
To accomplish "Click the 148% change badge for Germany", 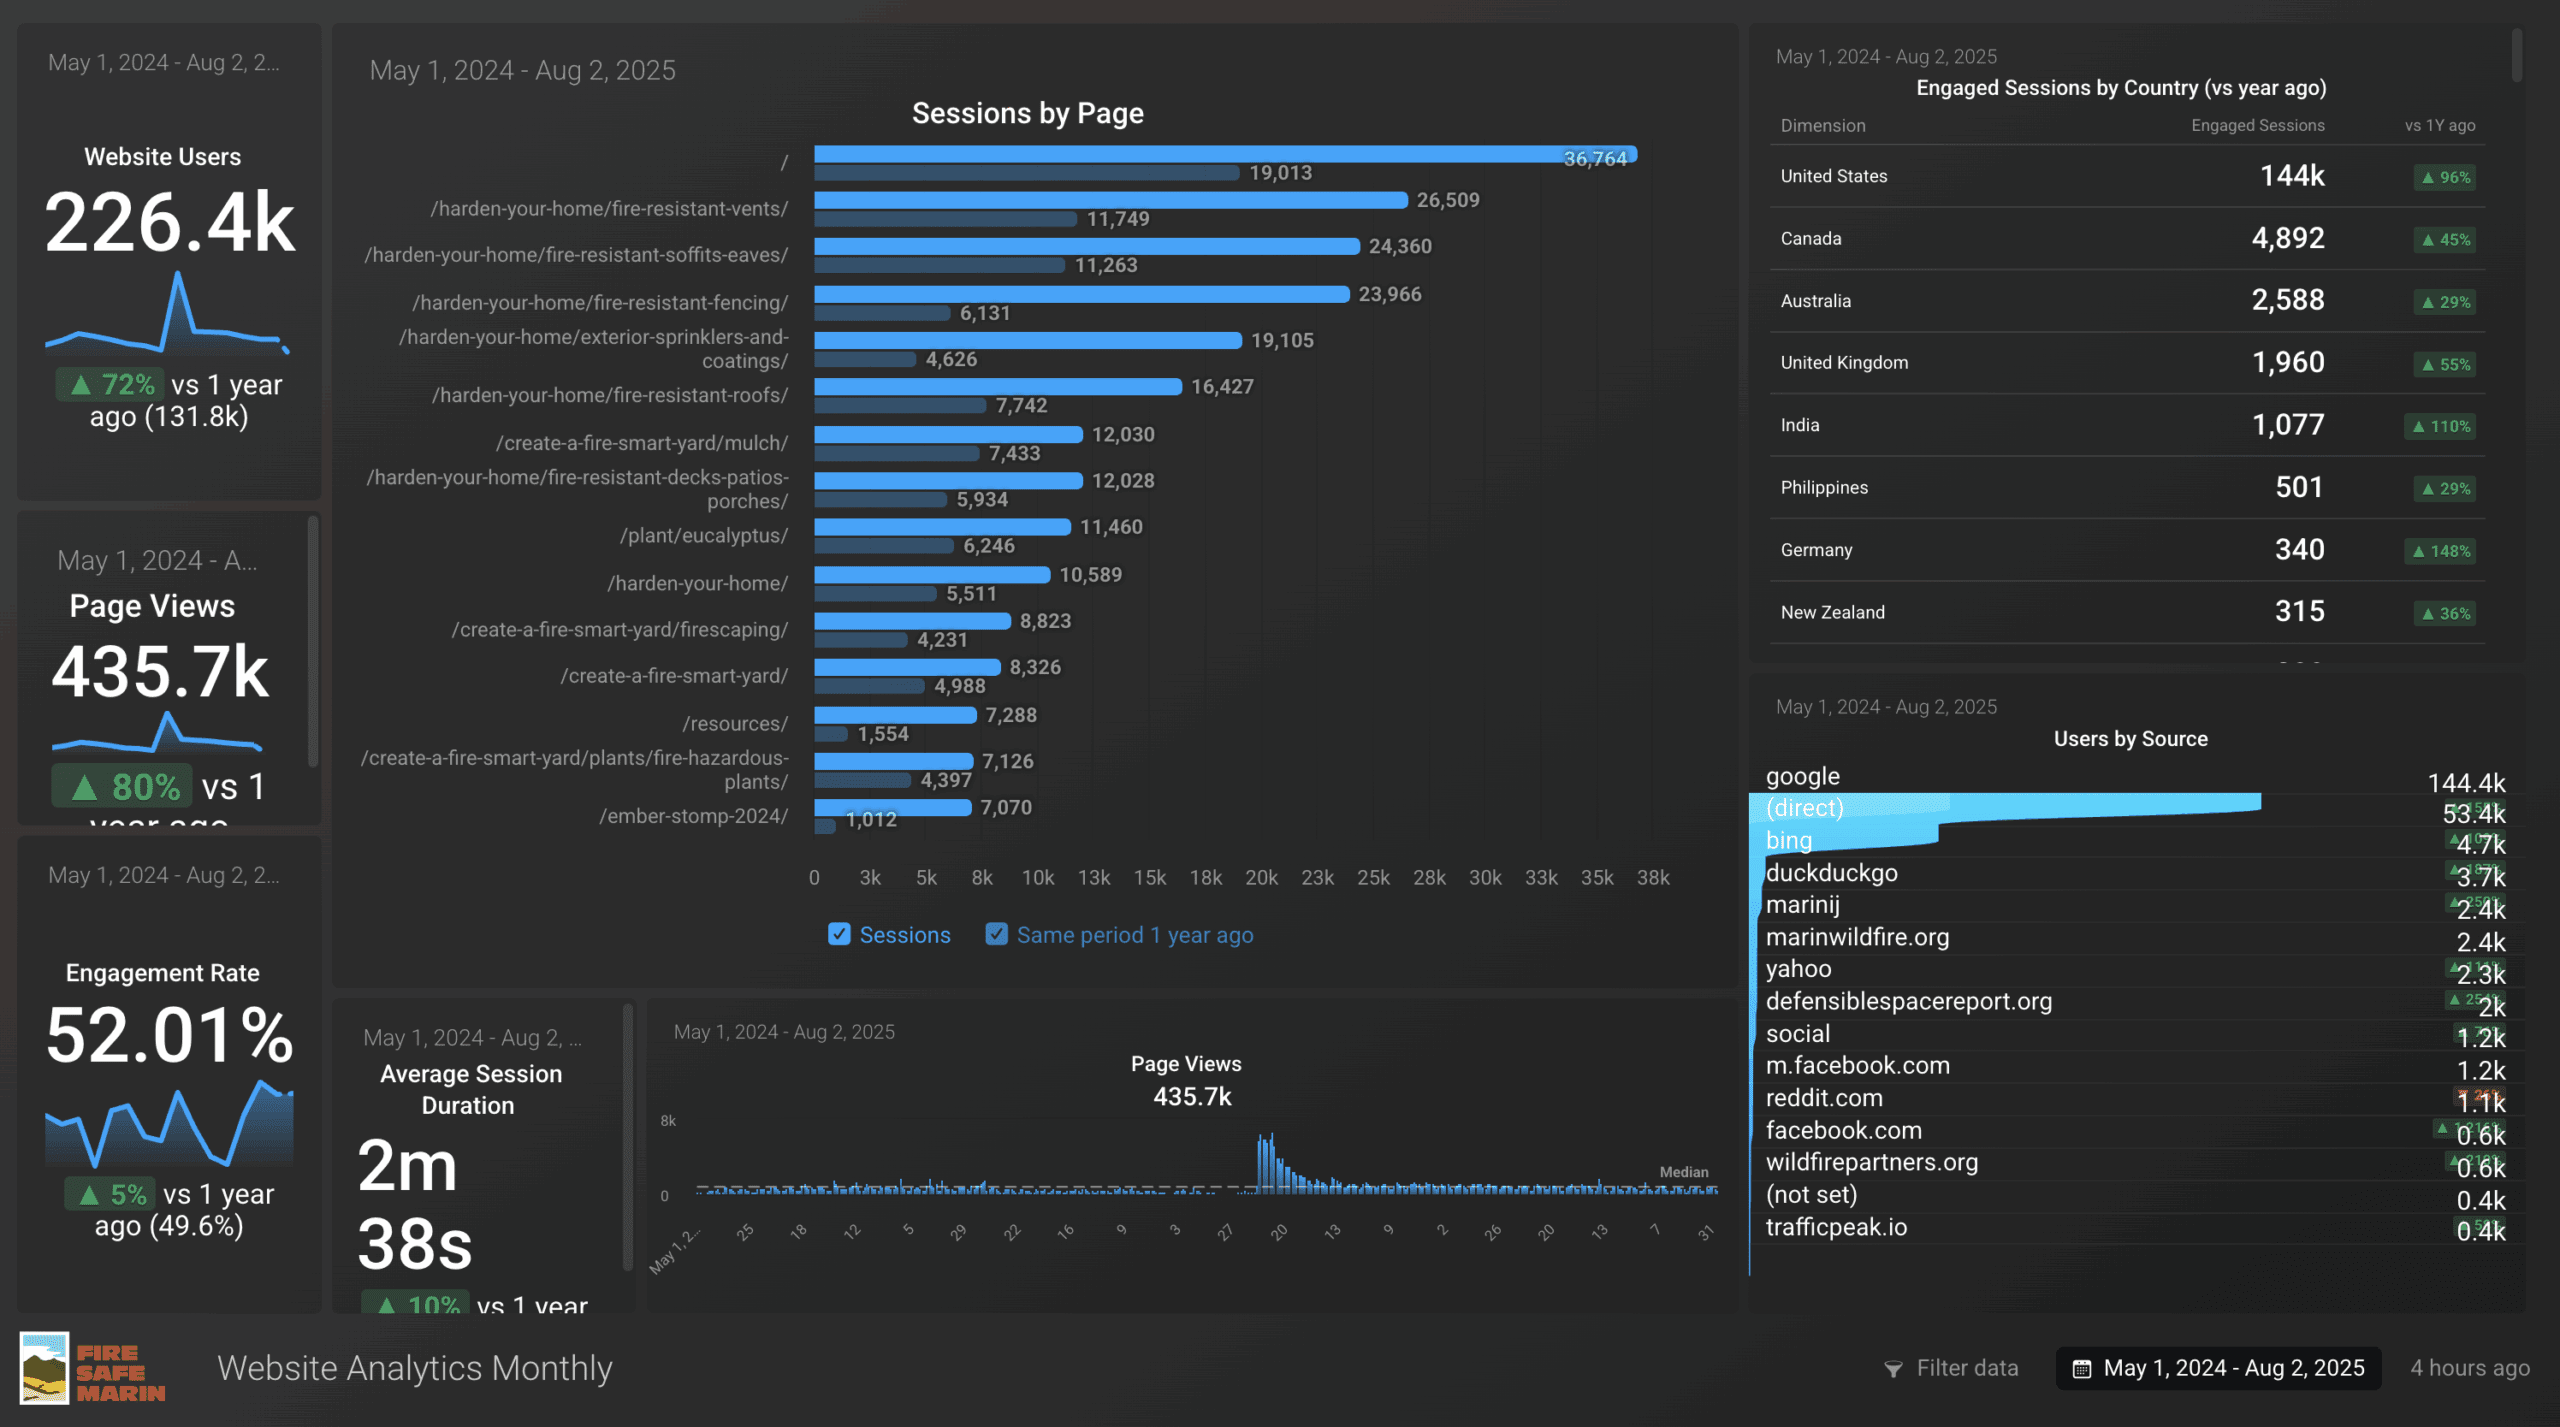I will pos(2441,551).
